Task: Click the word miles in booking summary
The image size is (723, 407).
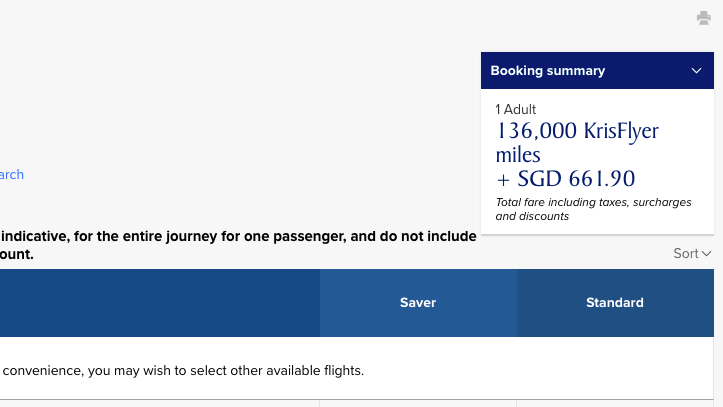Action: coord(518,156)
